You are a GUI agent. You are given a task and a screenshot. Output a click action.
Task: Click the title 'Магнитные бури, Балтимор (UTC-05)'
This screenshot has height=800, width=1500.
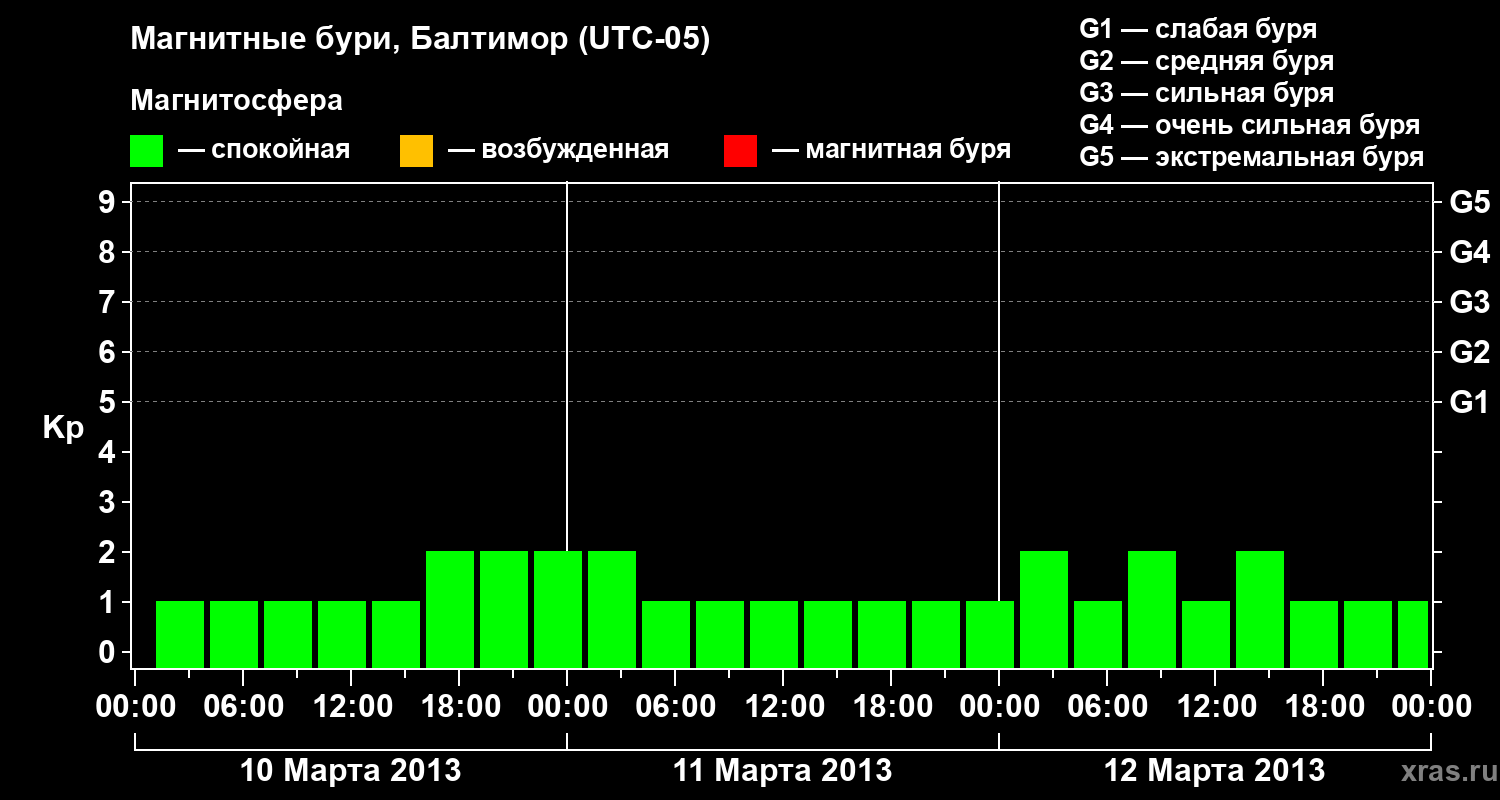coord(420,41)
